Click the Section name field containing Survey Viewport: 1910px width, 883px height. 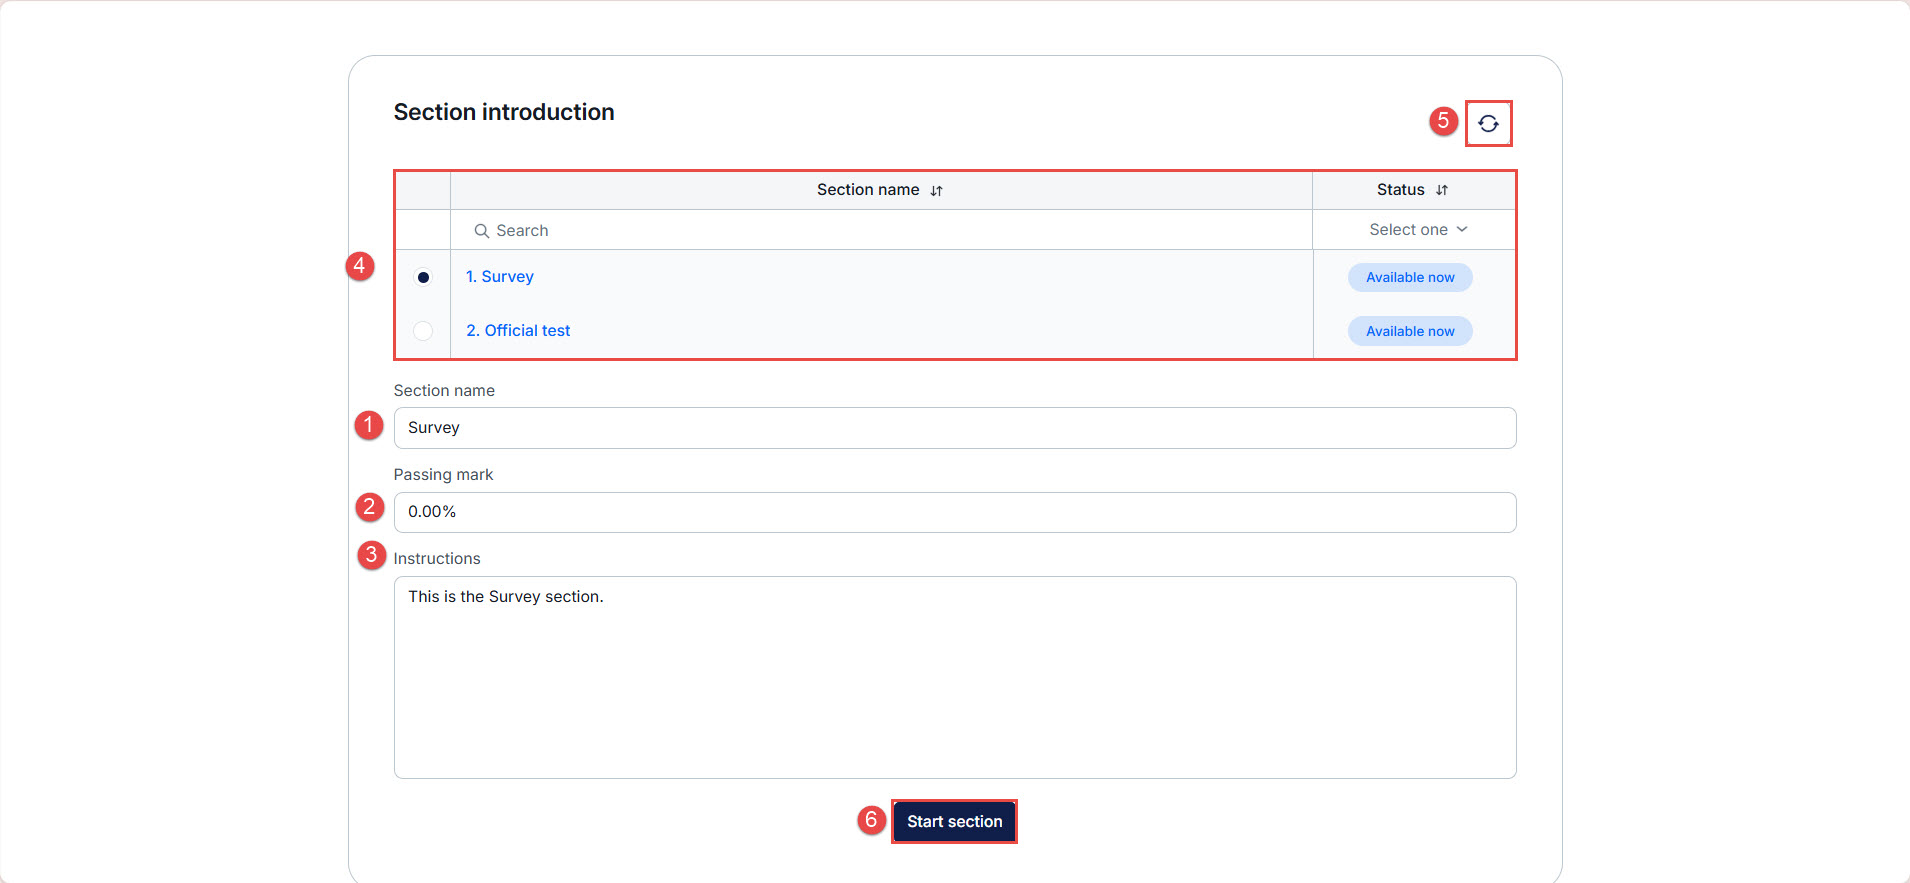pyautogui.click(x=954, y=428)
